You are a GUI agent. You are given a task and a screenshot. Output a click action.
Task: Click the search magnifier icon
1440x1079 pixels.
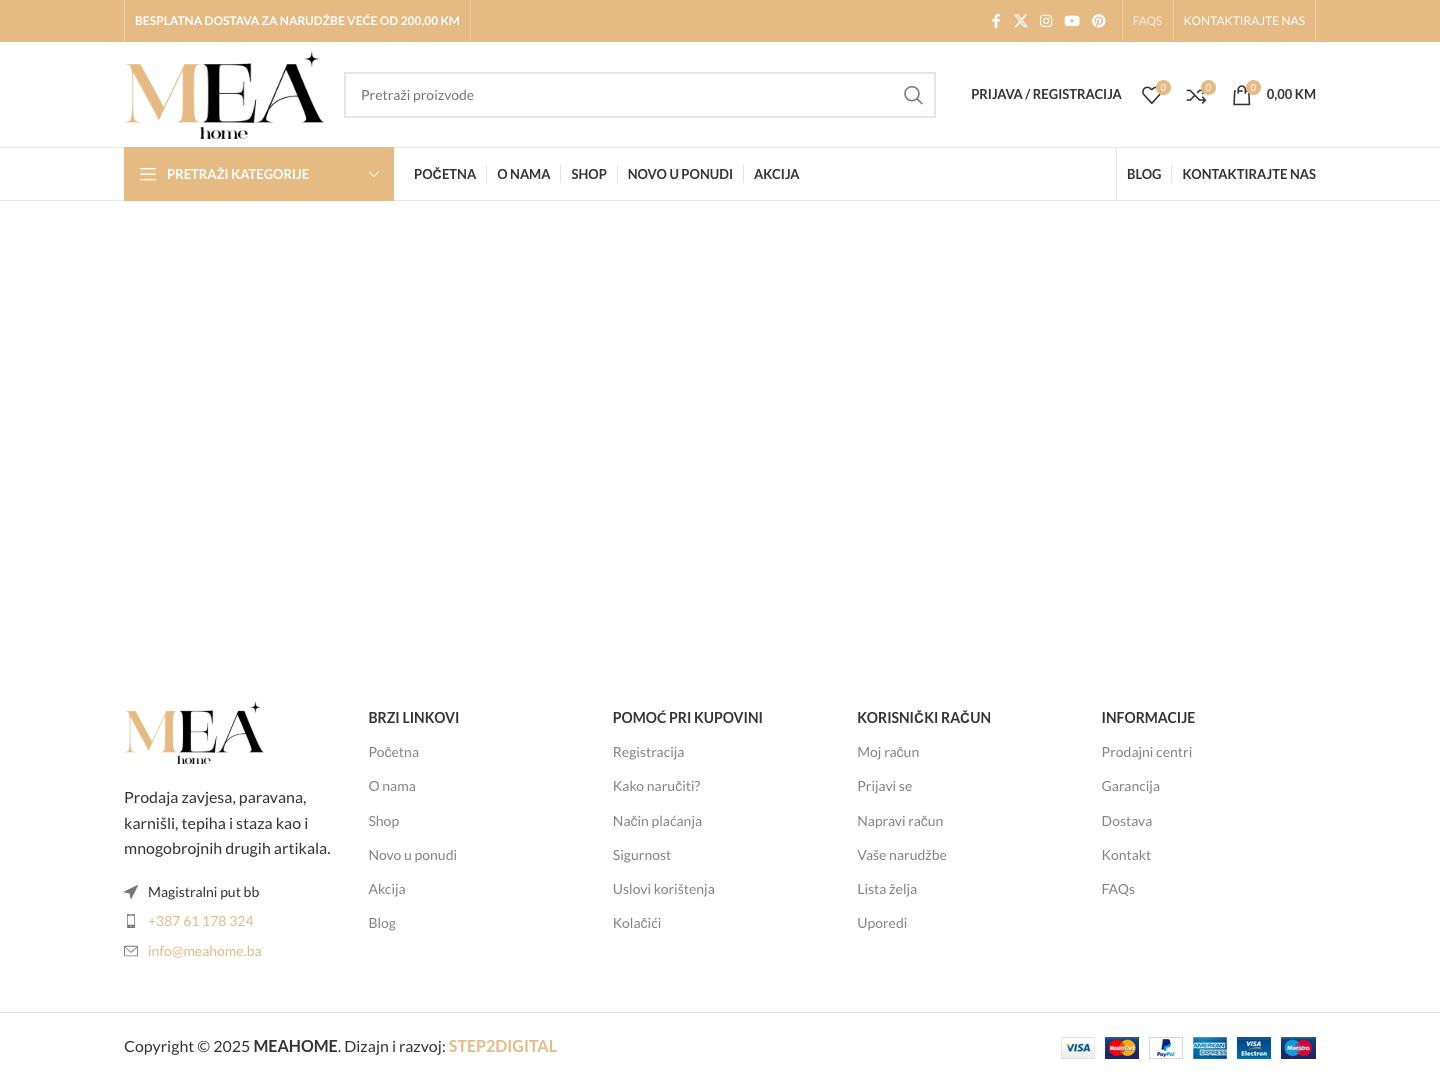point(913,95)
